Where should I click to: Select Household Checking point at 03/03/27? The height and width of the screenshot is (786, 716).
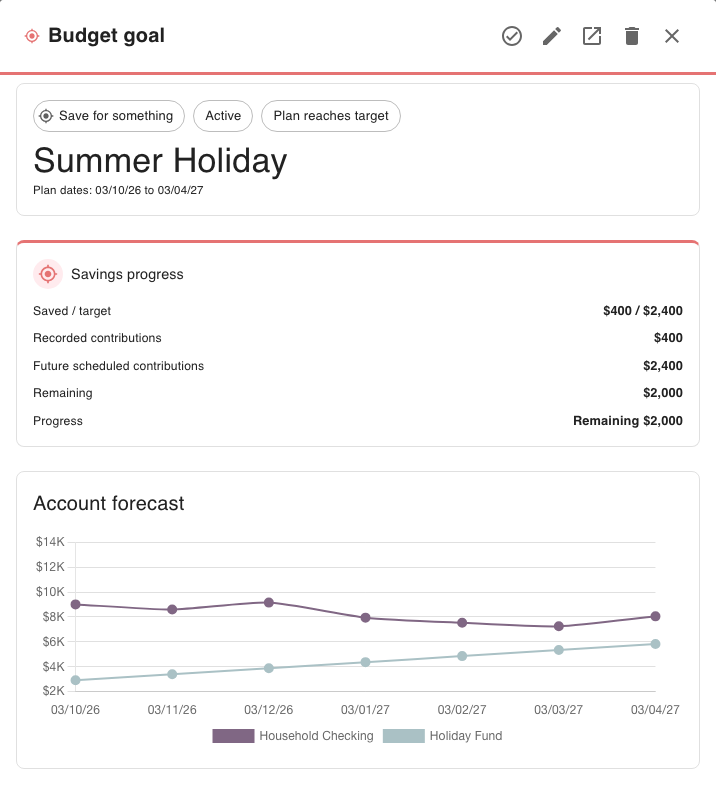pos(559,626)
